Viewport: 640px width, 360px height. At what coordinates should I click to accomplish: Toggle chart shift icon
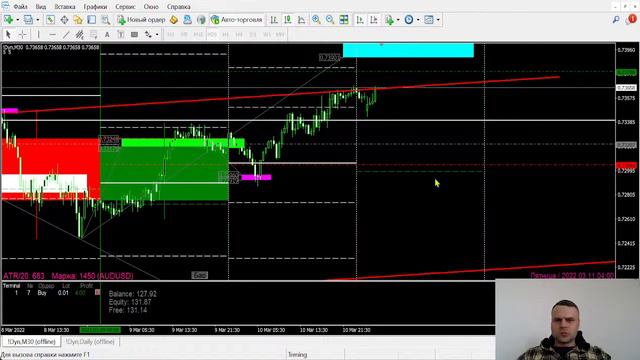(x=373, y=20)
